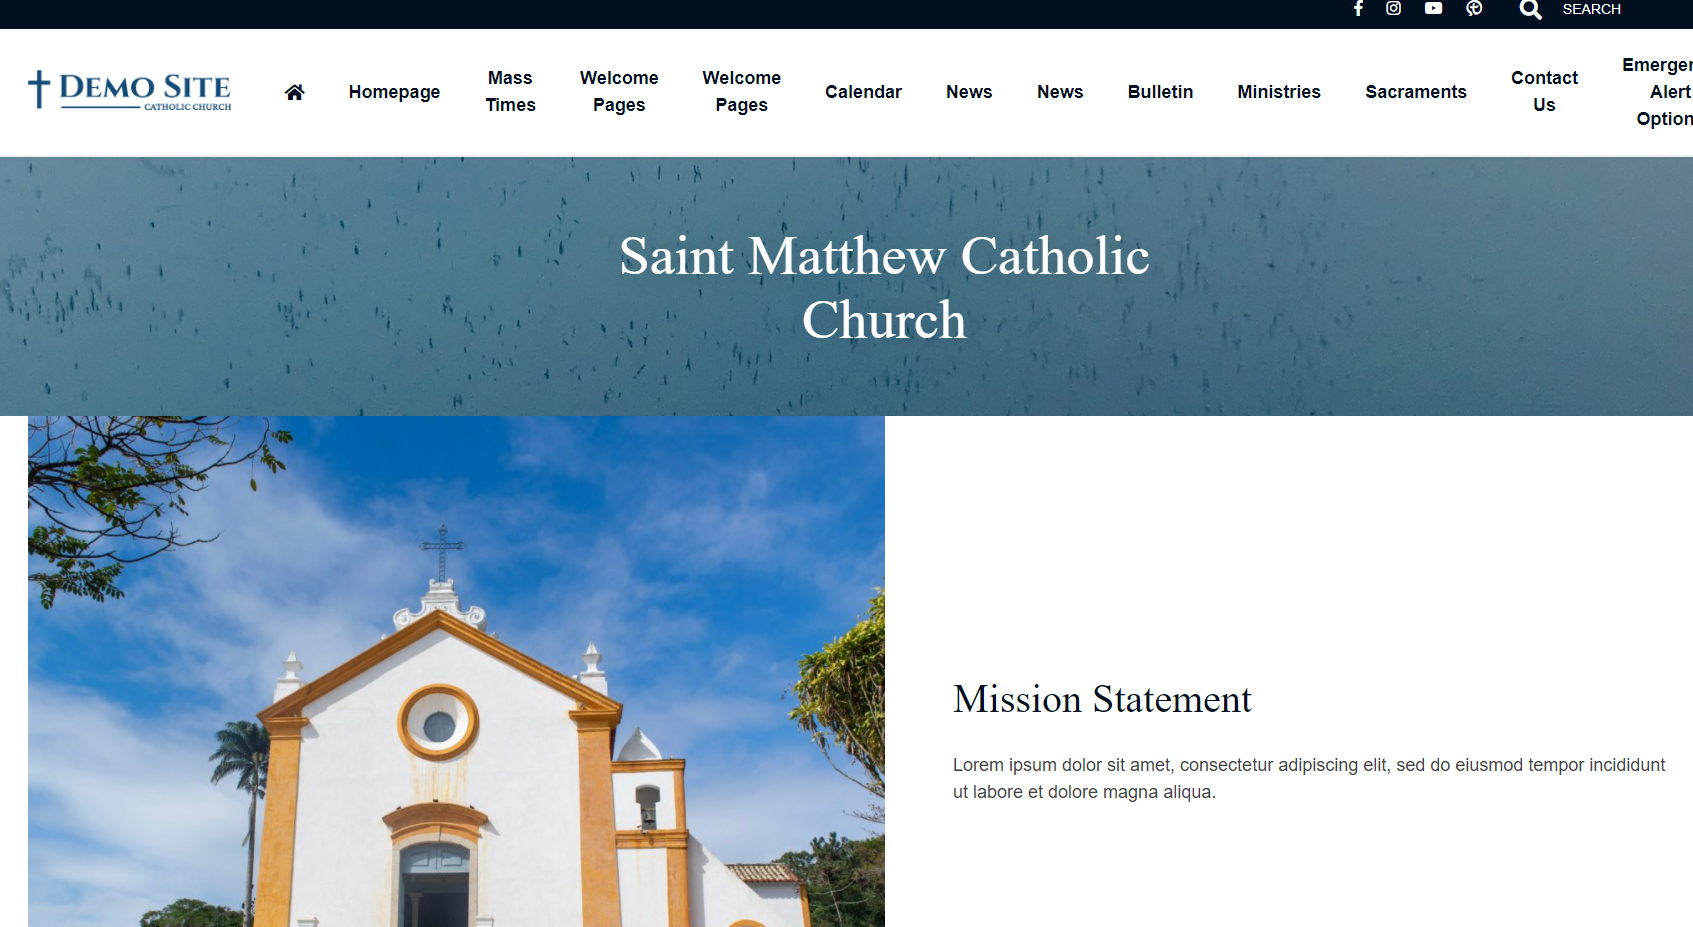Open Emergency Alert Option menu item

coord(1660,92)
